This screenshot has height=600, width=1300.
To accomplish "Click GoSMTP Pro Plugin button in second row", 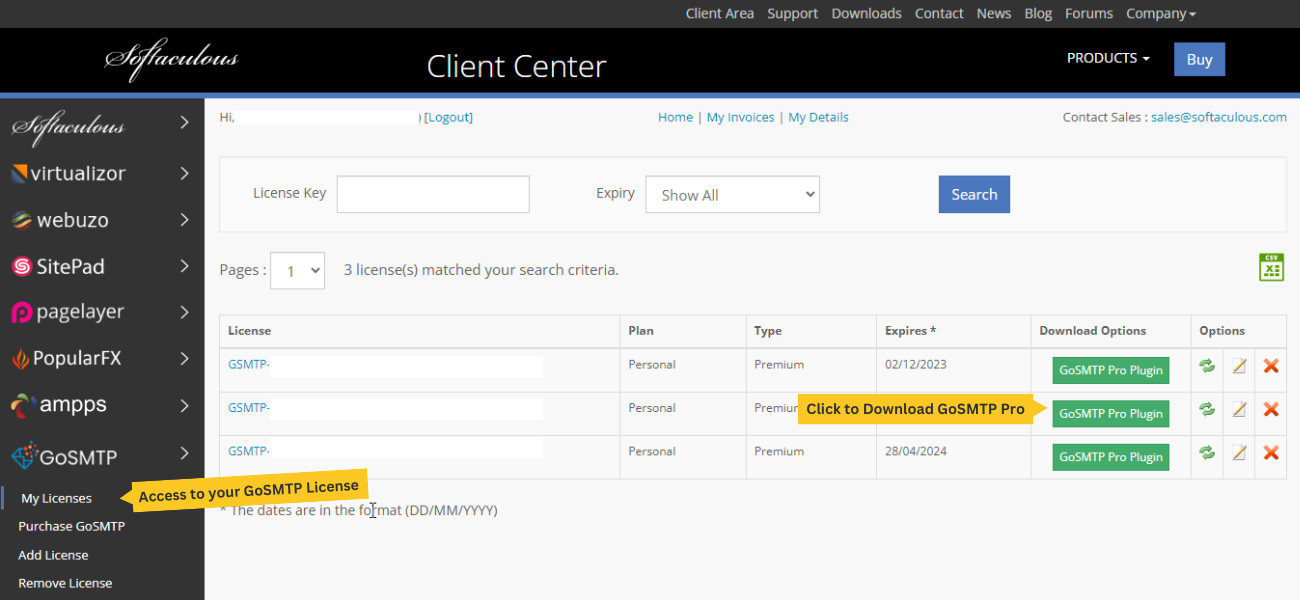I will (x=1111, y=414).
